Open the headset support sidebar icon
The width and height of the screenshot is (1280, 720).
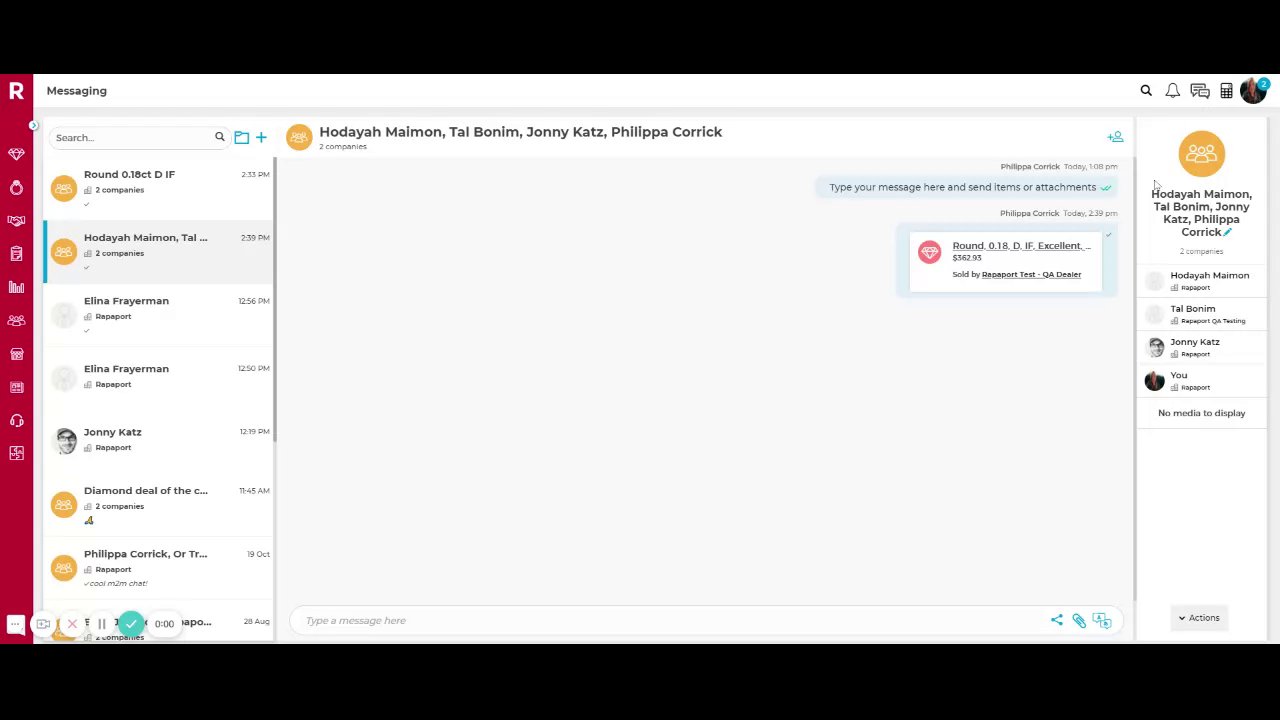point(16,421)
